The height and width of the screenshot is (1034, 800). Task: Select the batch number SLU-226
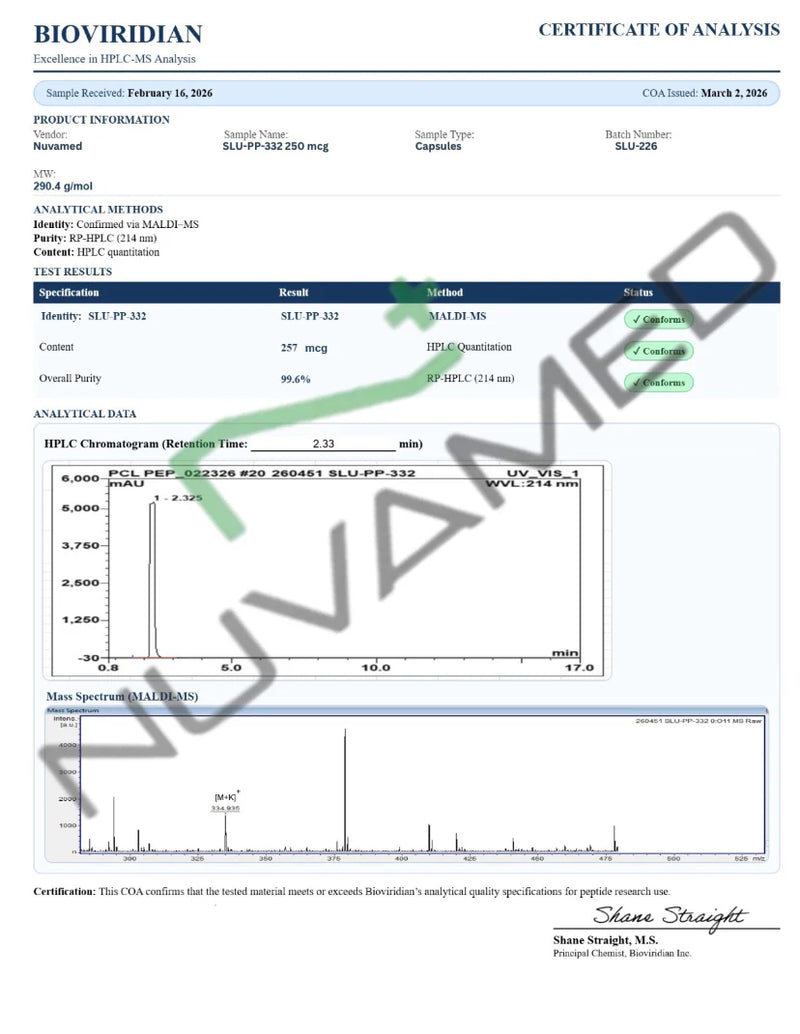coord(636,146)
